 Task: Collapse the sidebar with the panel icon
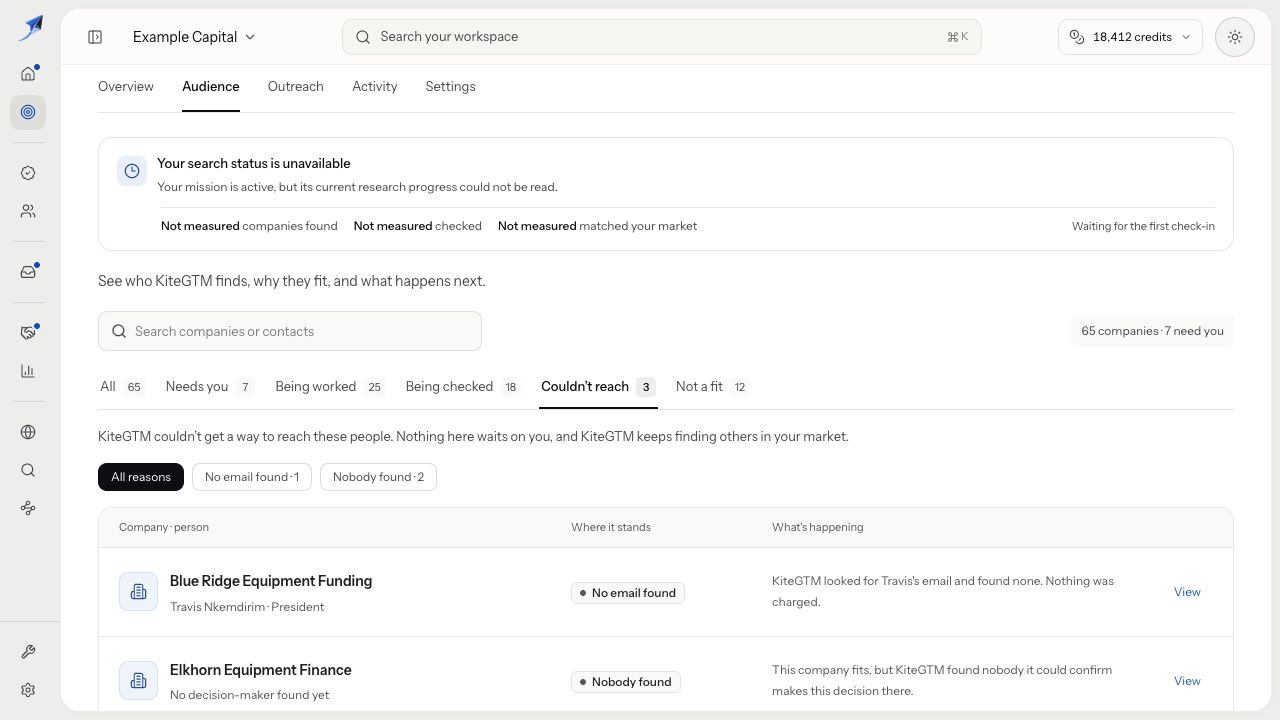click(x=95, y=37)
